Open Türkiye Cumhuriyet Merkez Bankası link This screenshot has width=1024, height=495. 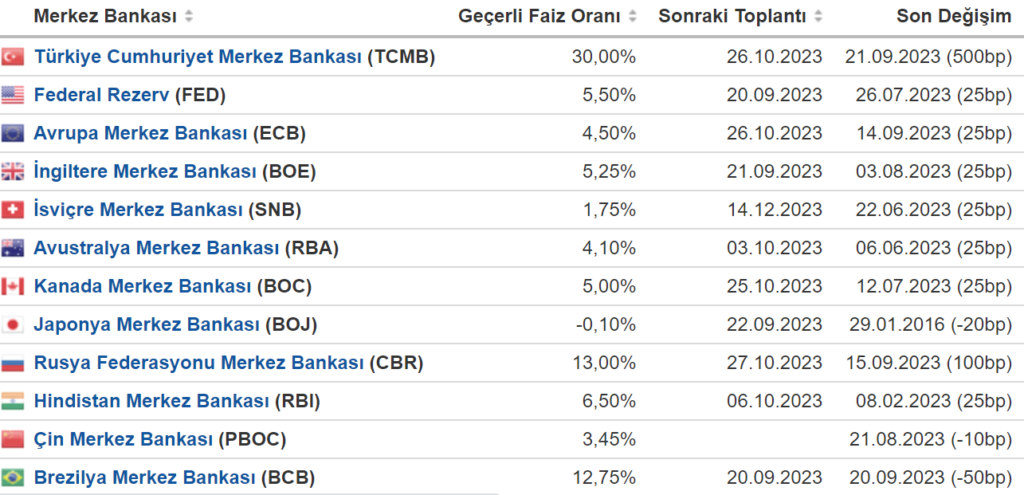click(x=197, y=57)
